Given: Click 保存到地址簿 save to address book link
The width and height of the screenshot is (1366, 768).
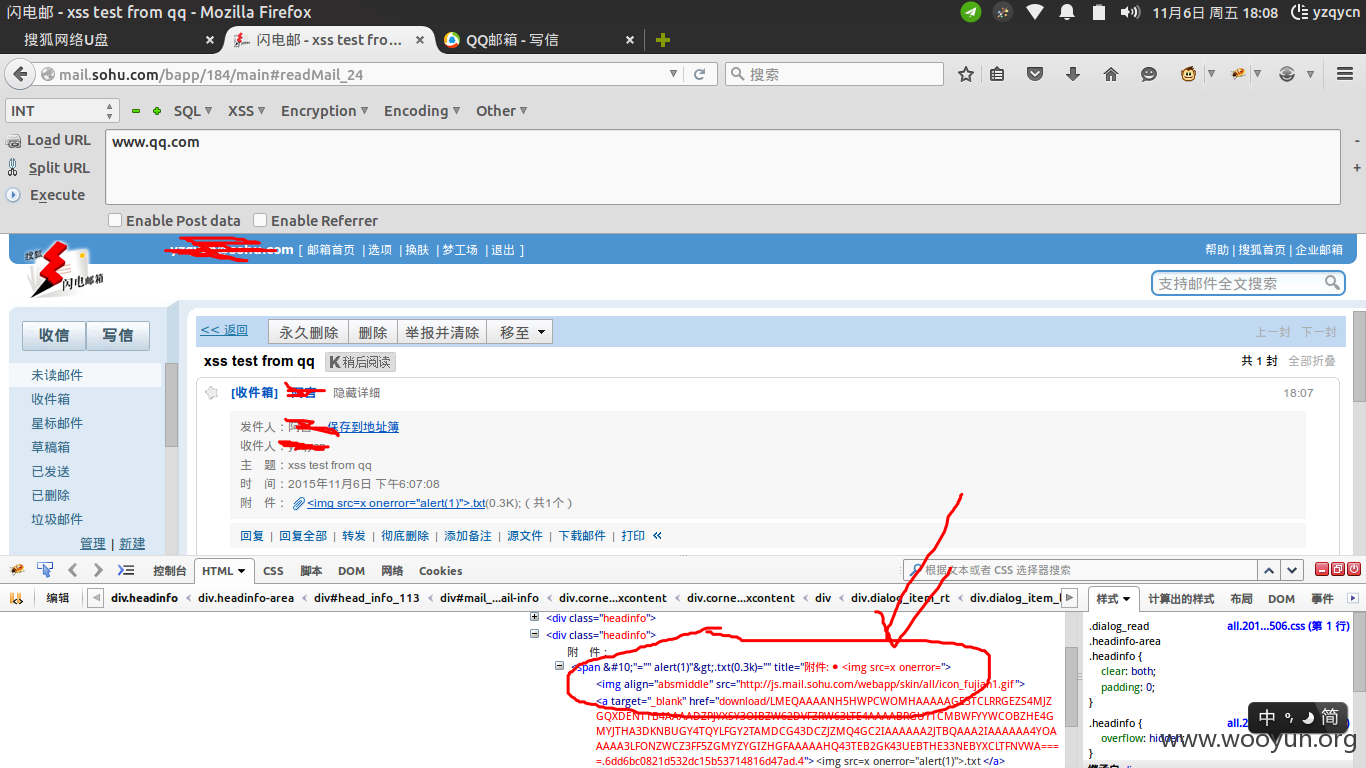Looking at the screenshot, I should click(363, 427).
